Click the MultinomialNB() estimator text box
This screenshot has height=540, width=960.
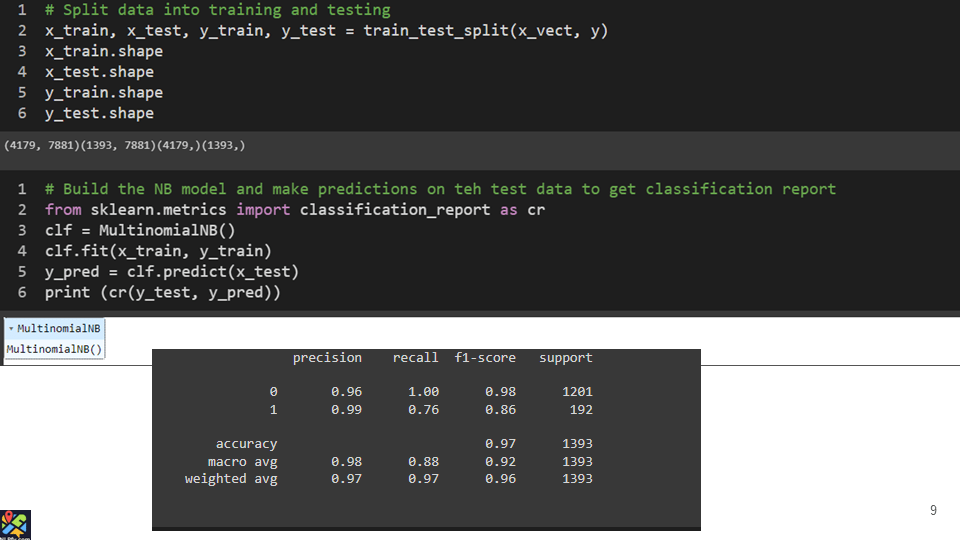coord(55,349)
